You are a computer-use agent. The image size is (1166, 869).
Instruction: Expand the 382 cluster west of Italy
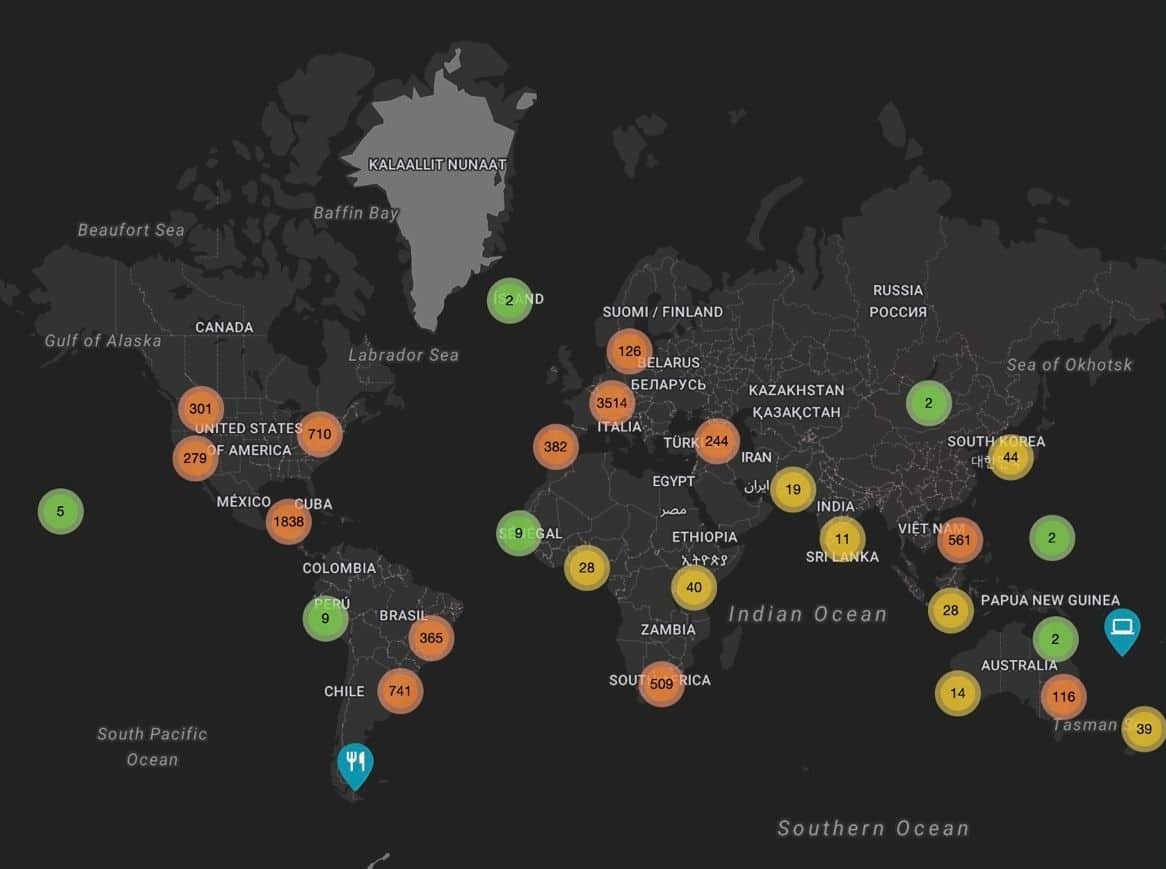[x=555, y=447]
